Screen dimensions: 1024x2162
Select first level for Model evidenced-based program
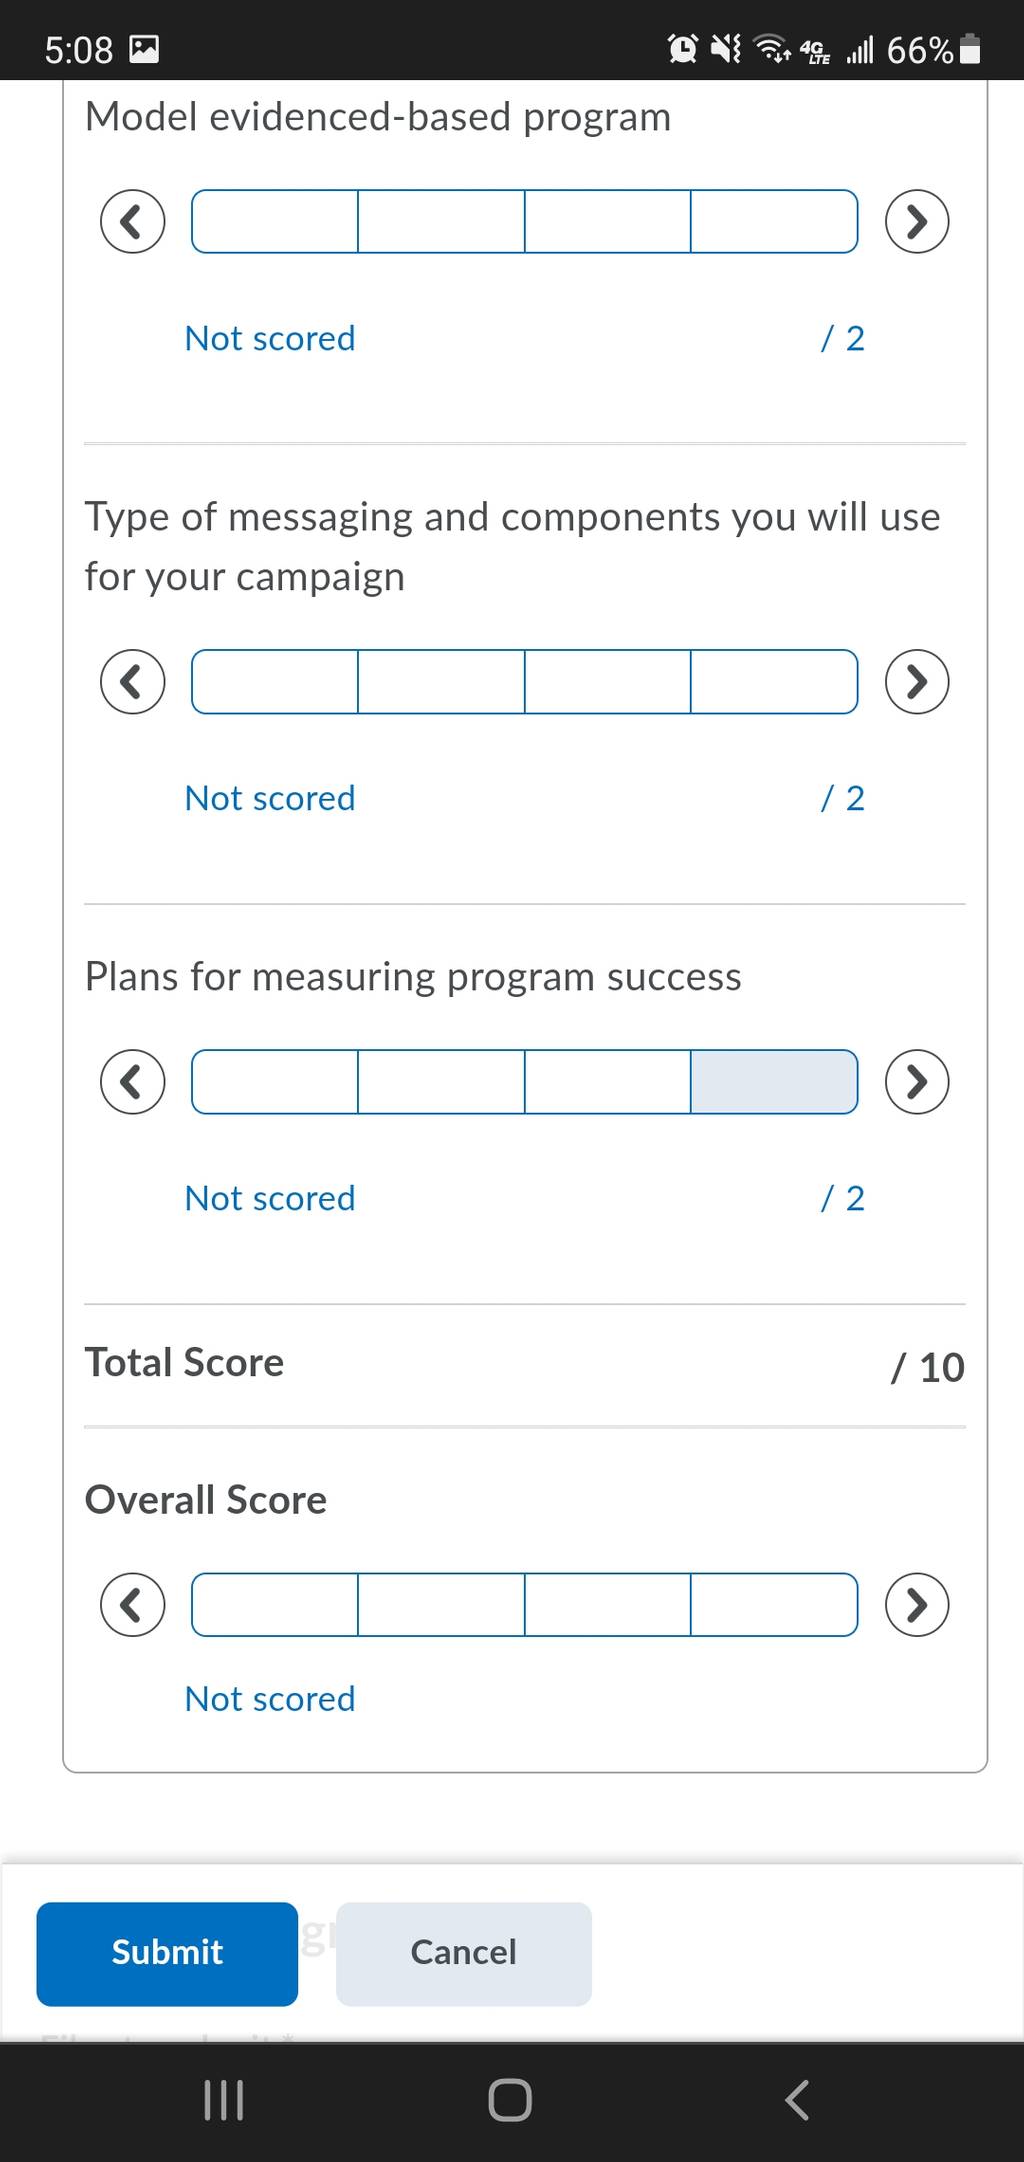click(x=275, y=221)
